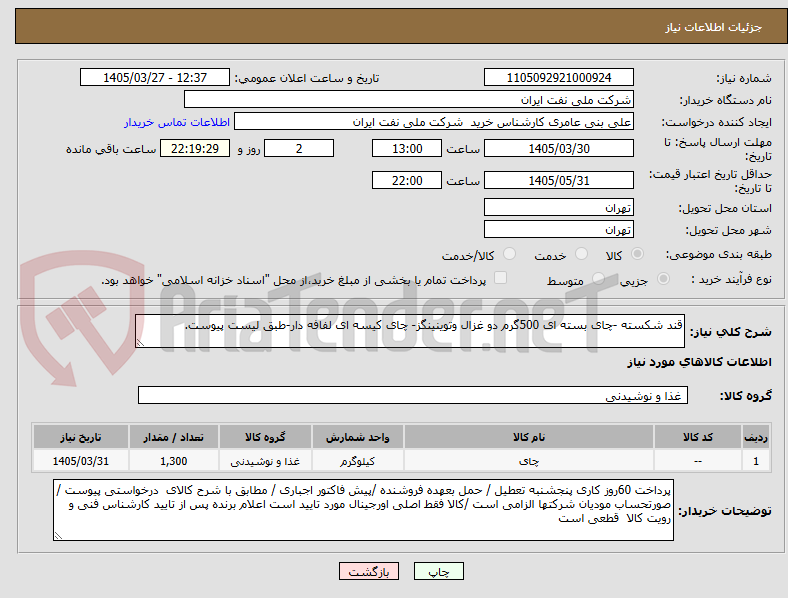Click the validity time field 22:00
788x598 pixels.
(x=407, y=180)
